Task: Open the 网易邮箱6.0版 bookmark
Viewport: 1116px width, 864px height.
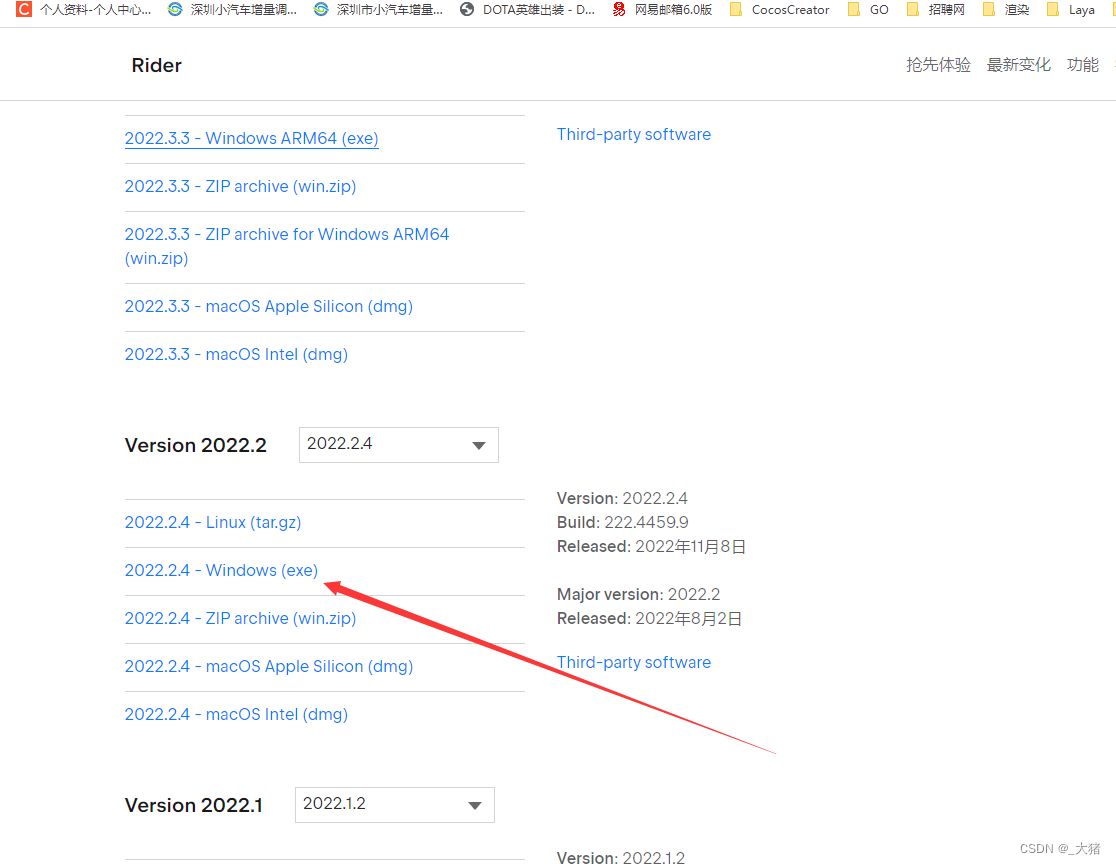Action: pos(662,9)
